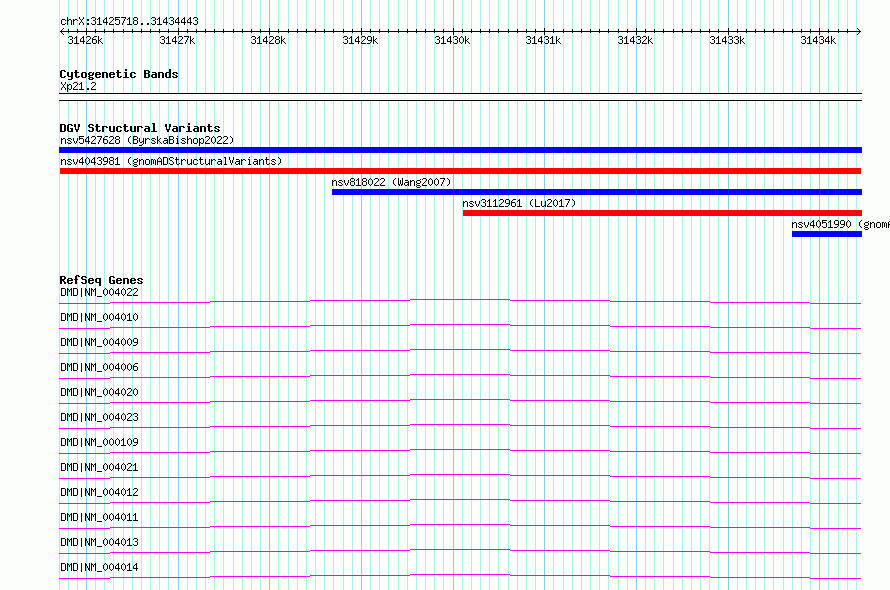Click variant label nsv4043981 (gnomADStructuralVariants)

pos(171,161)
